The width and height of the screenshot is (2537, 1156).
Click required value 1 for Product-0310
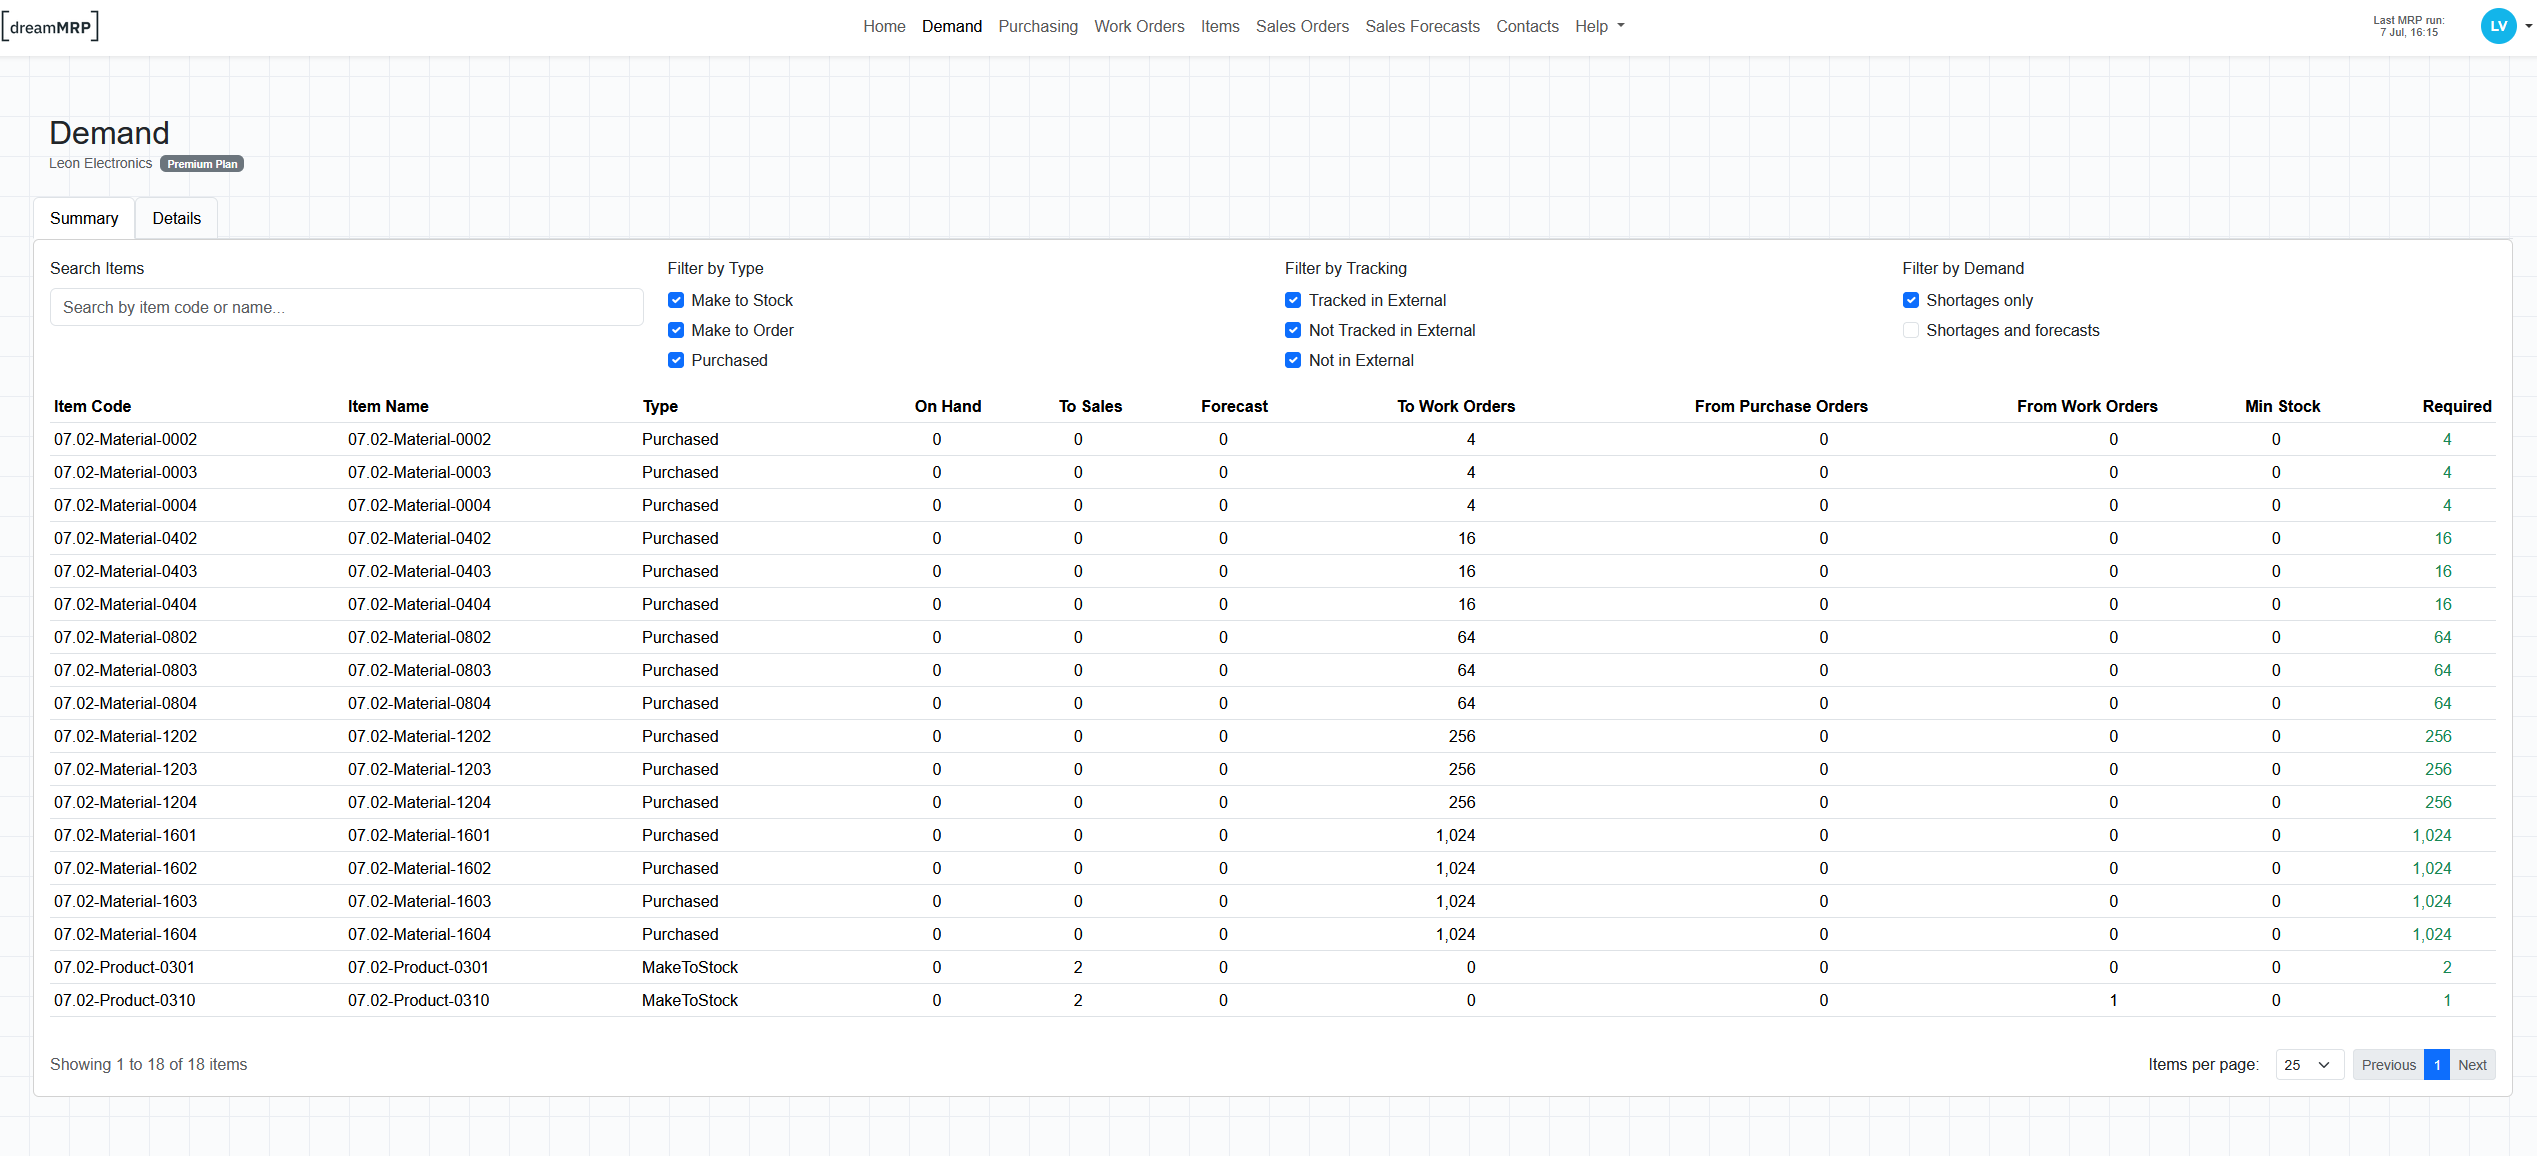[x=2447, y=1000]
